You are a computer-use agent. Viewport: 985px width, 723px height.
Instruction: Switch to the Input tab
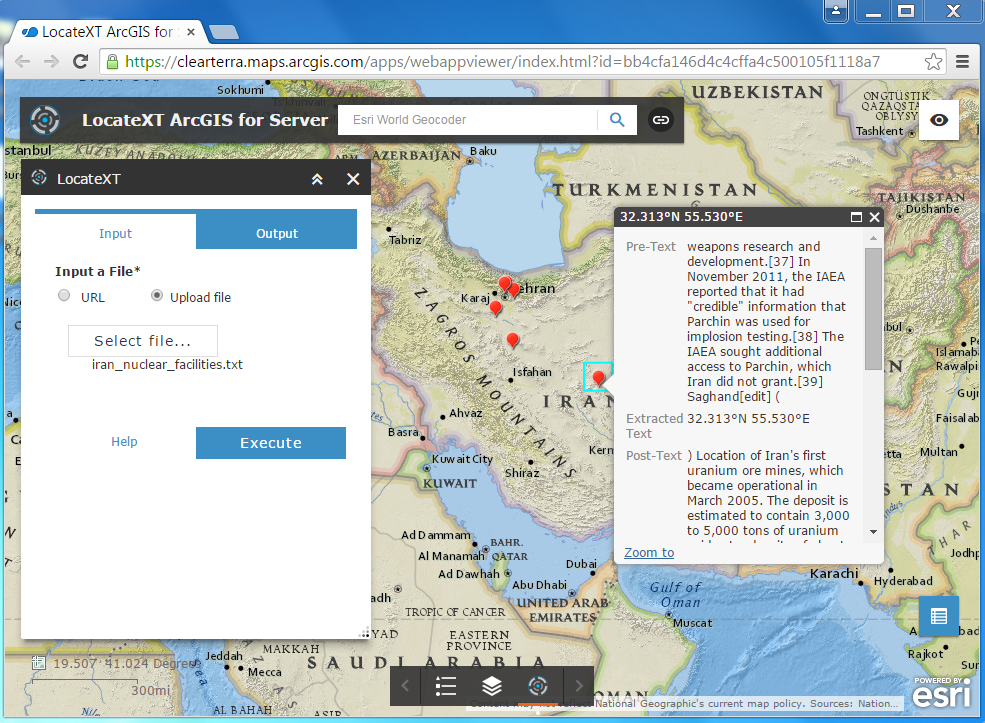(116, 233)
